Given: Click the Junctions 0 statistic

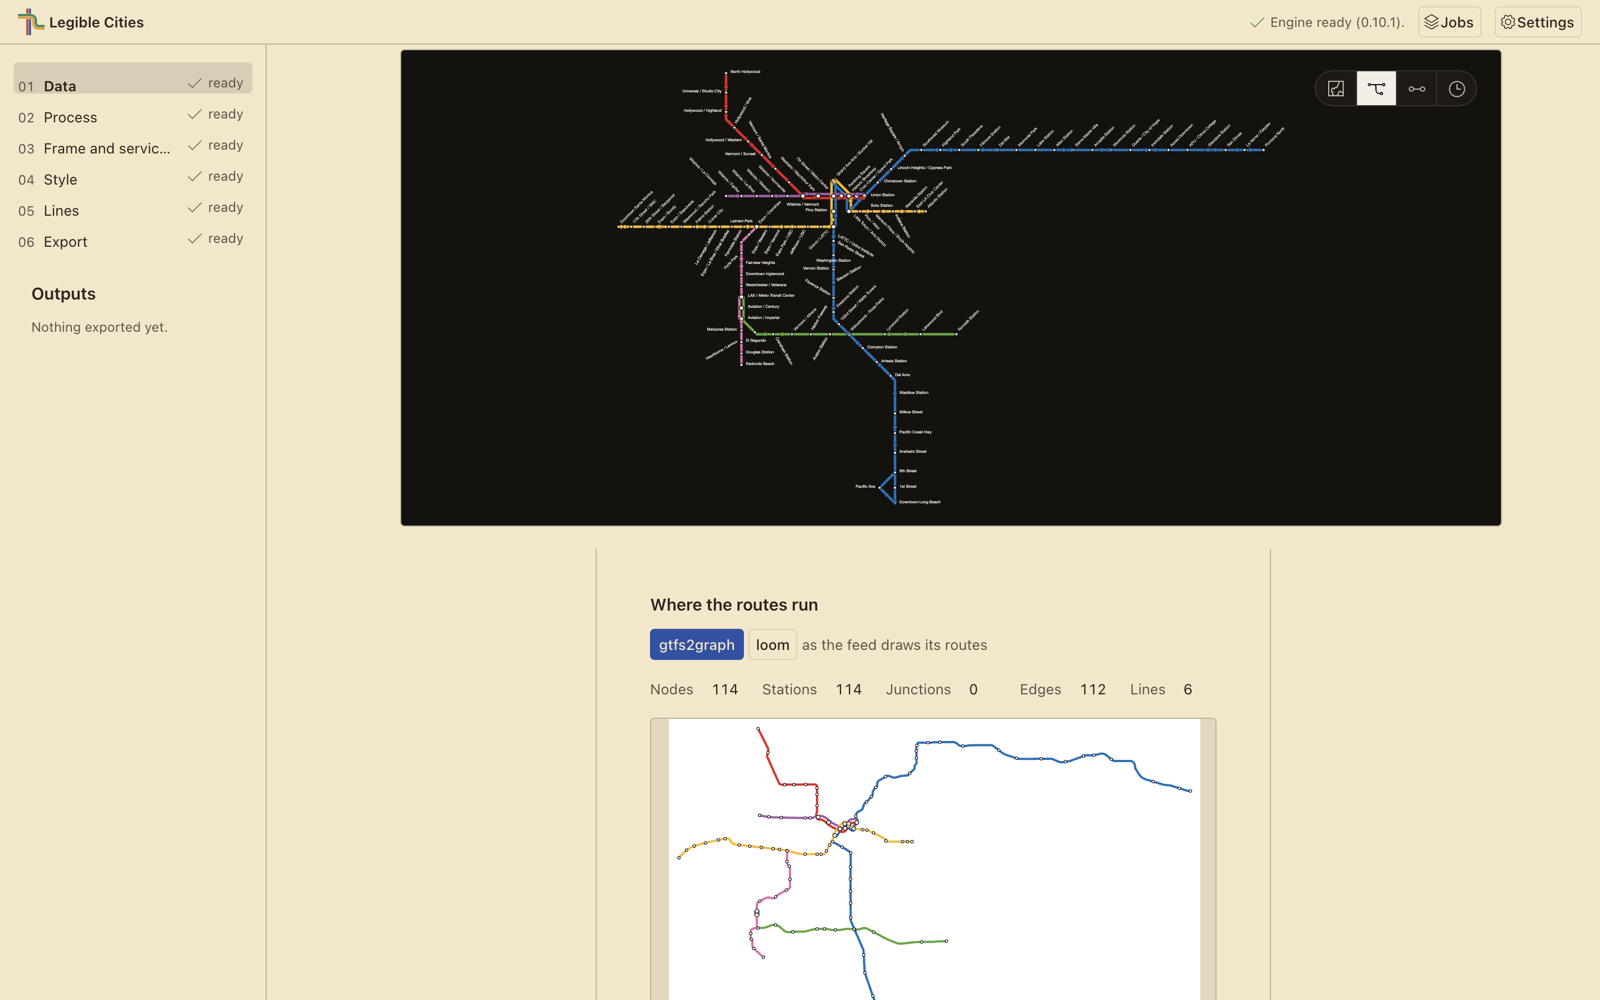Looking at the screenshot, I should click(x=932, y=690).
